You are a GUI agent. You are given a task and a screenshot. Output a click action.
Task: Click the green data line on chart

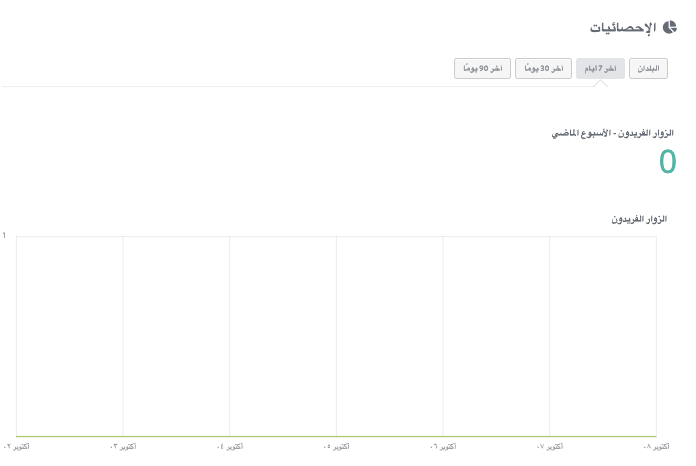pyautogui.click(x=336, y=436)
